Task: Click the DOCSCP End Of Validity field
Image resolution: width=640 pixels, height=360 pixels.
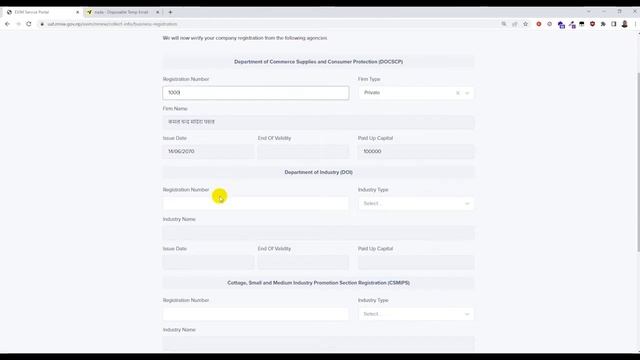Action: tap(303, 151)
